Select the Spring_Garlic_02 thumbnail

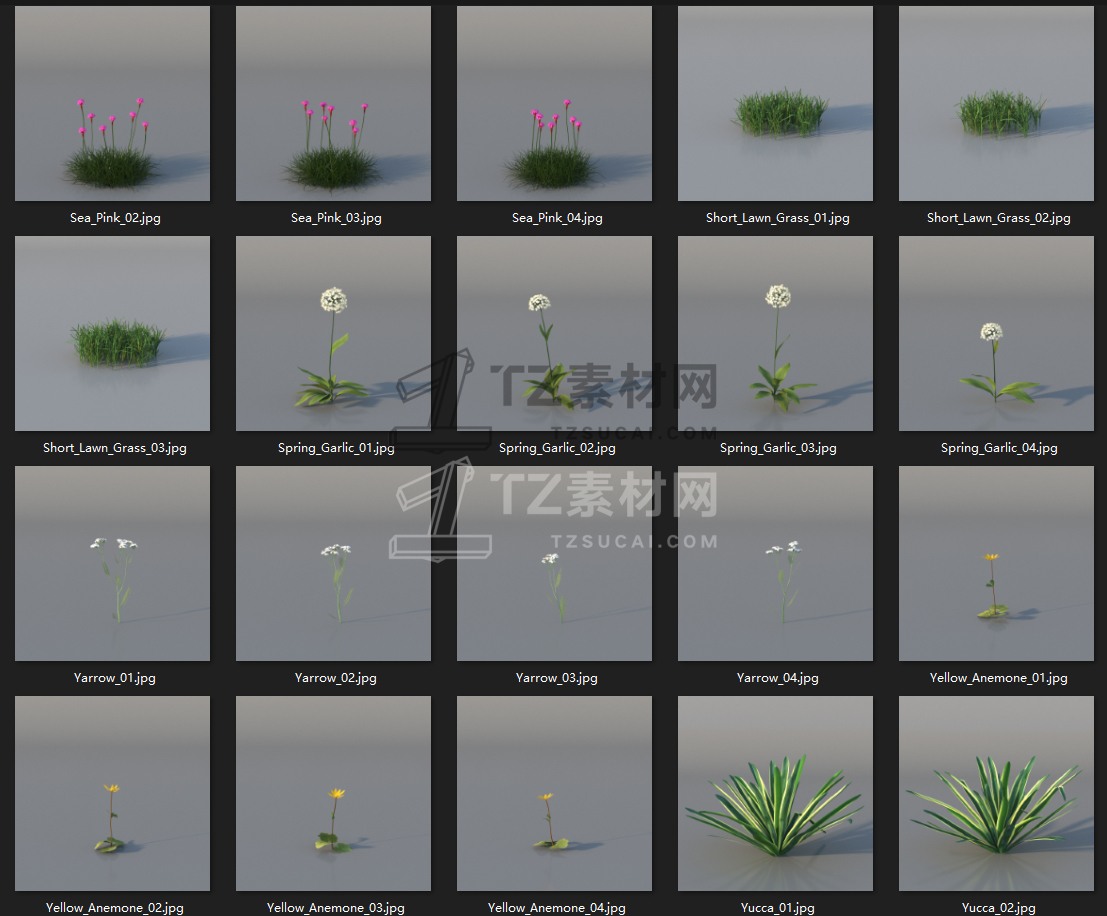pos(554,333)
